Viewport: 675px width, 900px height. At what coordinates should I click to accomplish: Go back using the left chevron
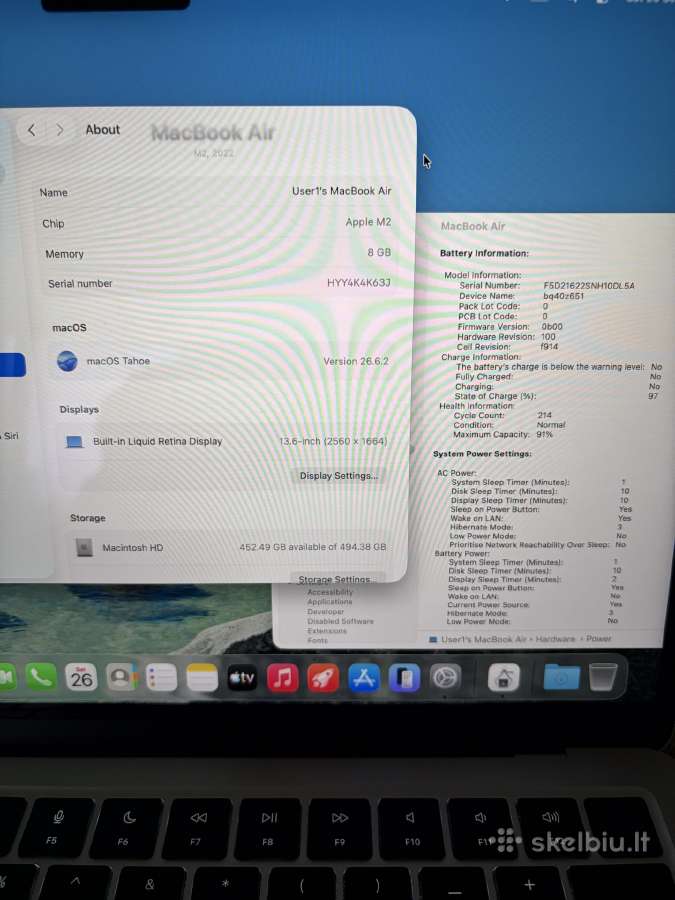coord(32,130)
